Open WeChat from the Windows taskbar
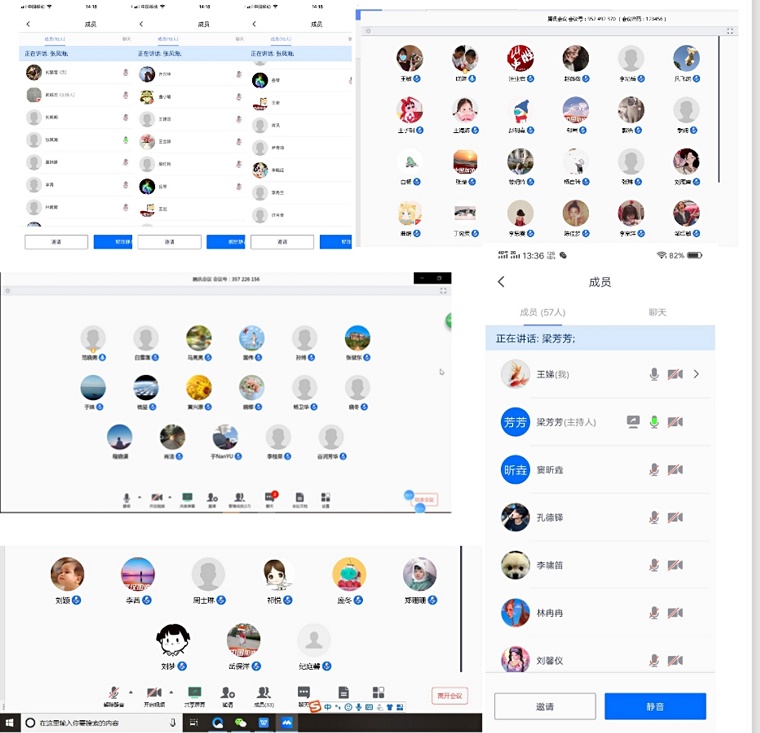The height and width of the screenshot is (733, 760). pos(240,722)
